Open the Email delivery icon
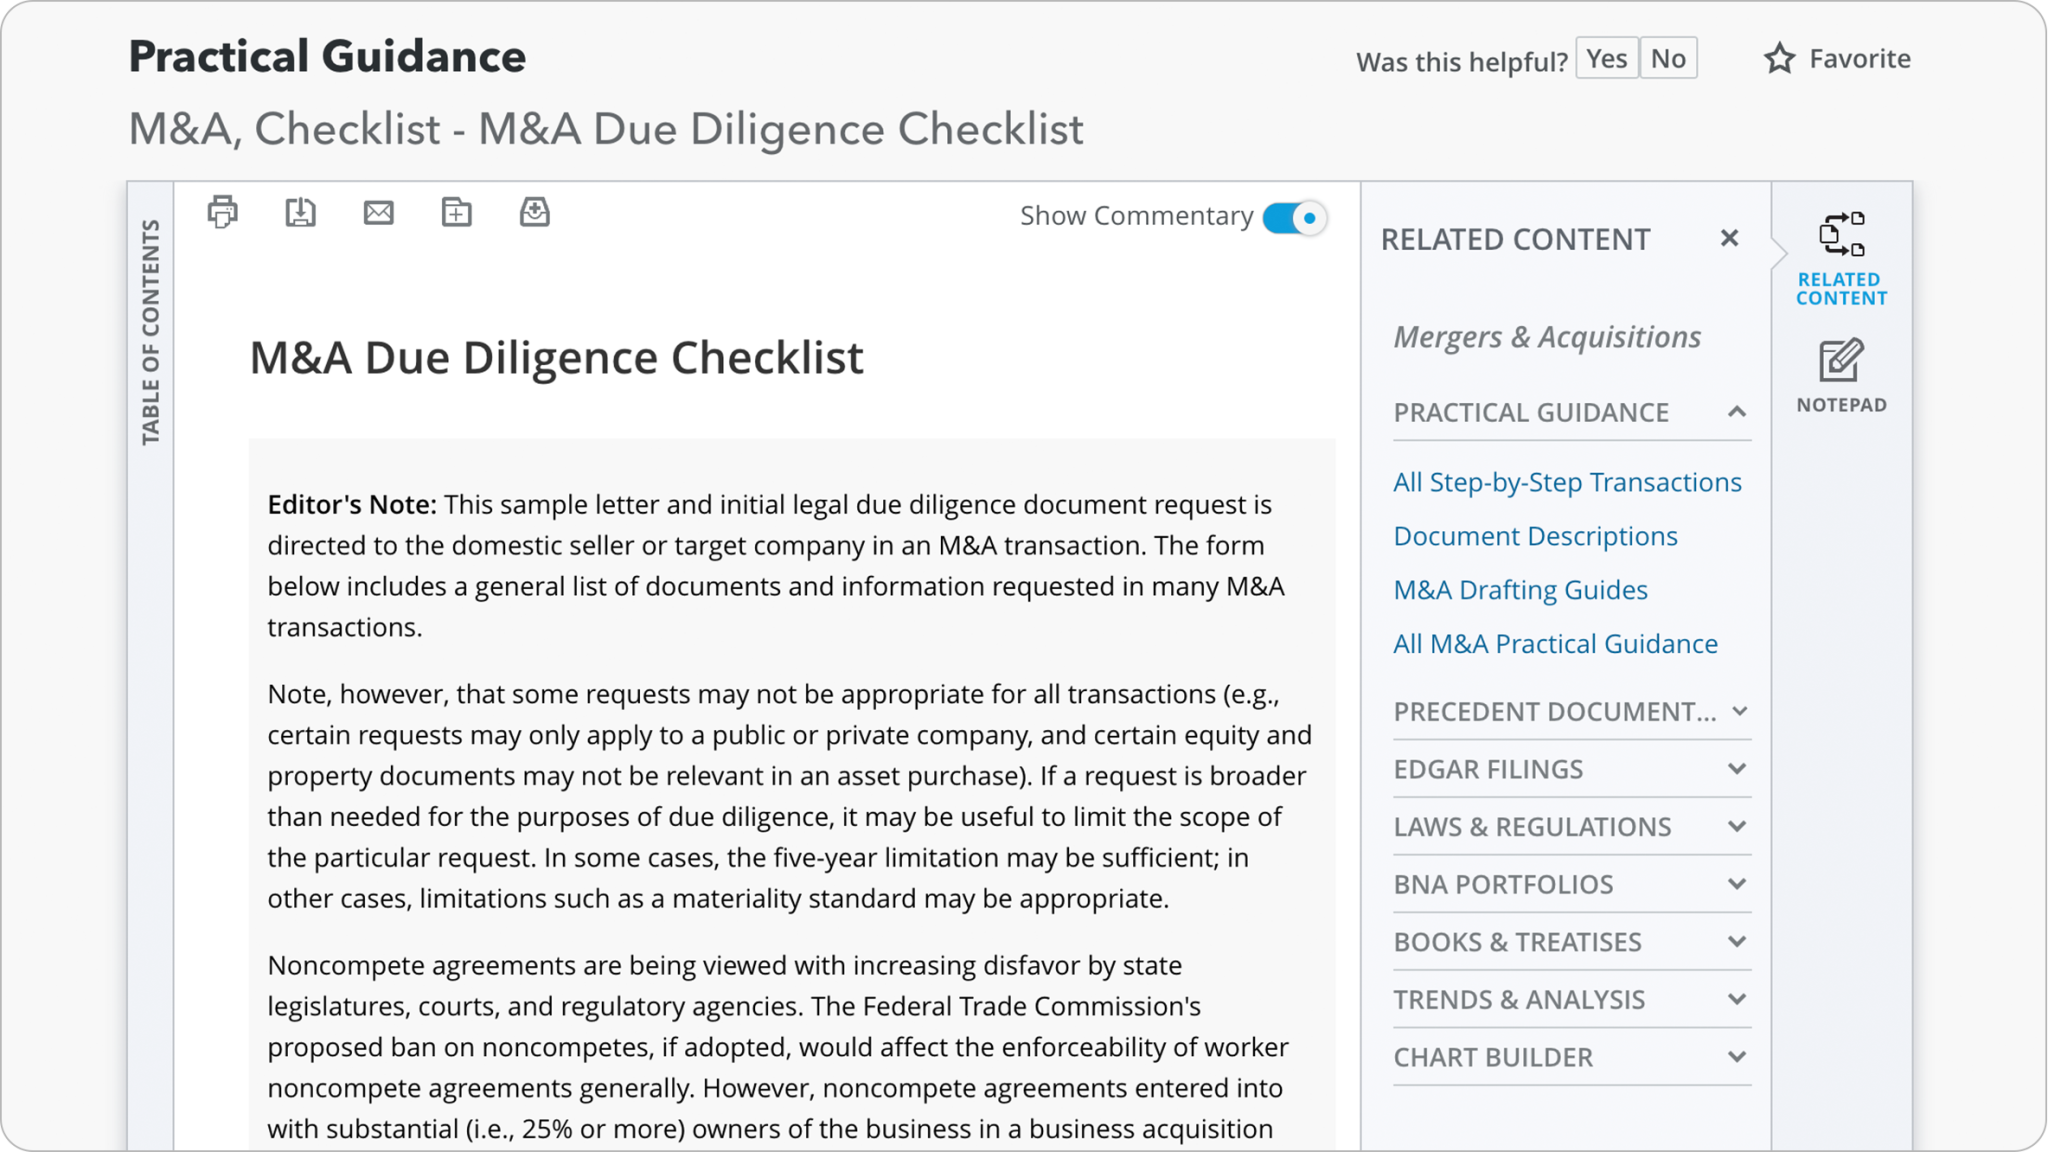This screenshot has height=1152, width=2048. 379,212
